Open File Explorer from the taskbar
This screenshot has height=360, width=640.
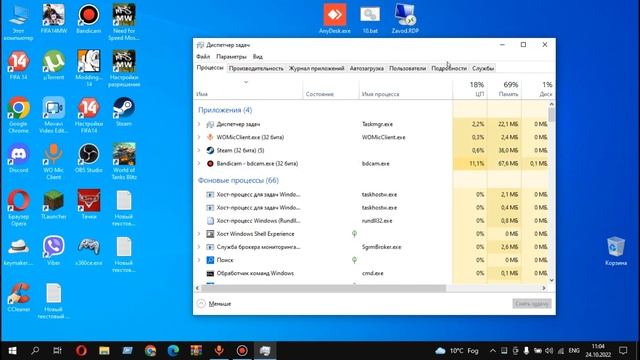[104, 350]
